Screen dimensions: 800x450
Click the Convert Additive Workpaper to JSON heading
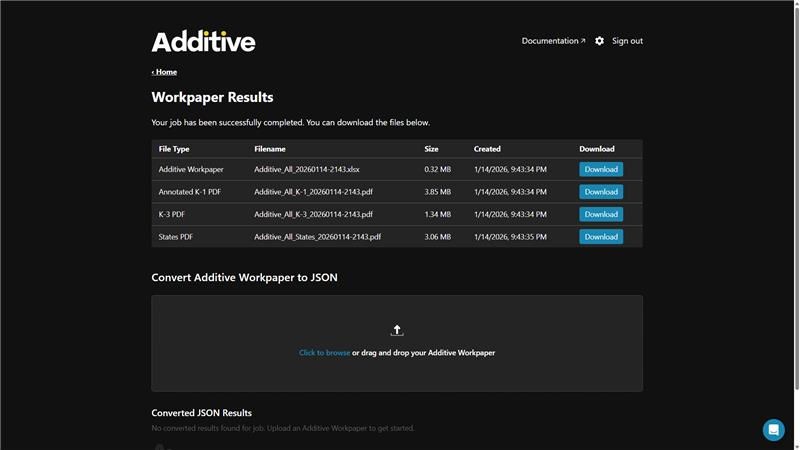coord(244,278)
